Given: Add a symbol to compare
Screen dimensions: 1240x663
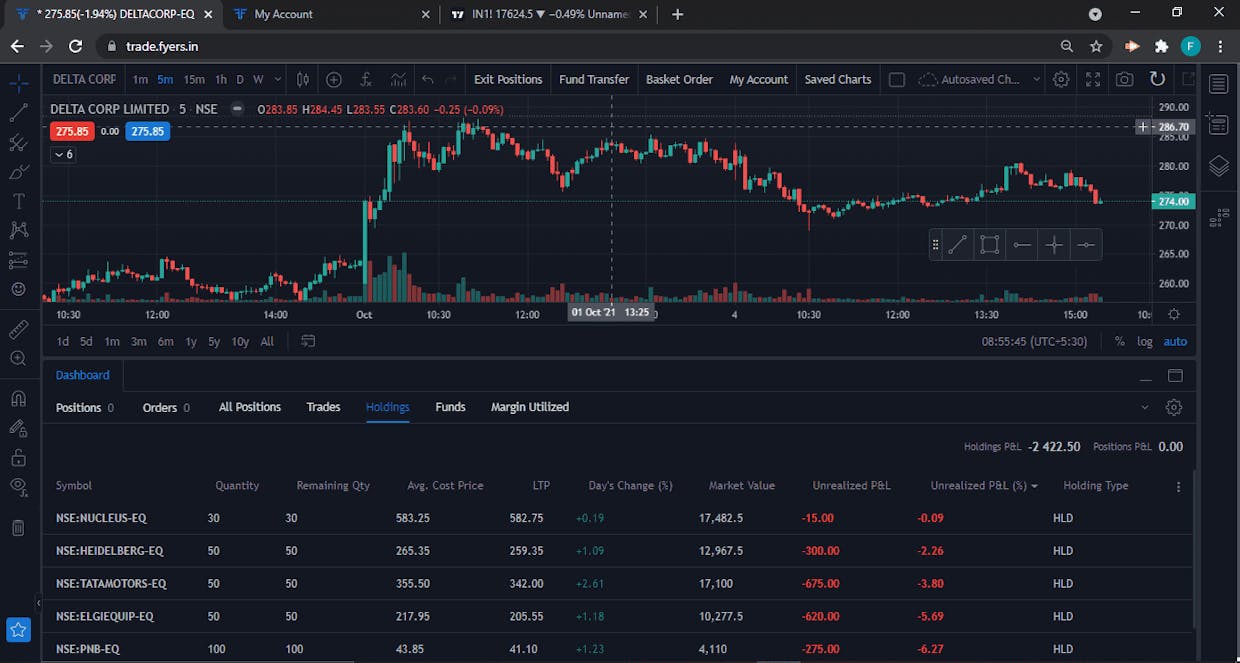Looking at the screenshot, I should (x=334, y=79).
